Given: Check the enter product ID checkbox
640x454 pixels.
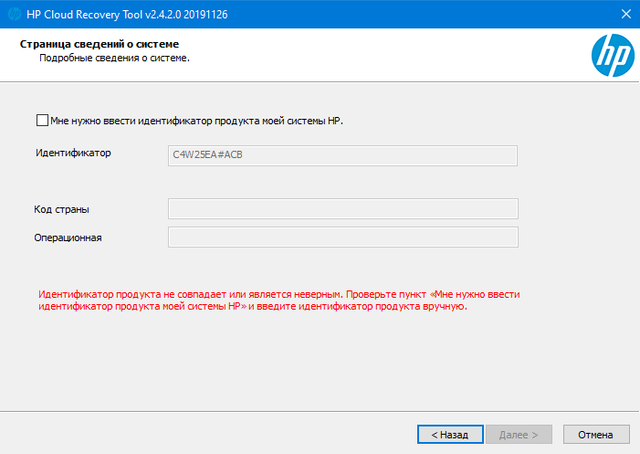Looking at the screenshot, I should click(42, 120).
